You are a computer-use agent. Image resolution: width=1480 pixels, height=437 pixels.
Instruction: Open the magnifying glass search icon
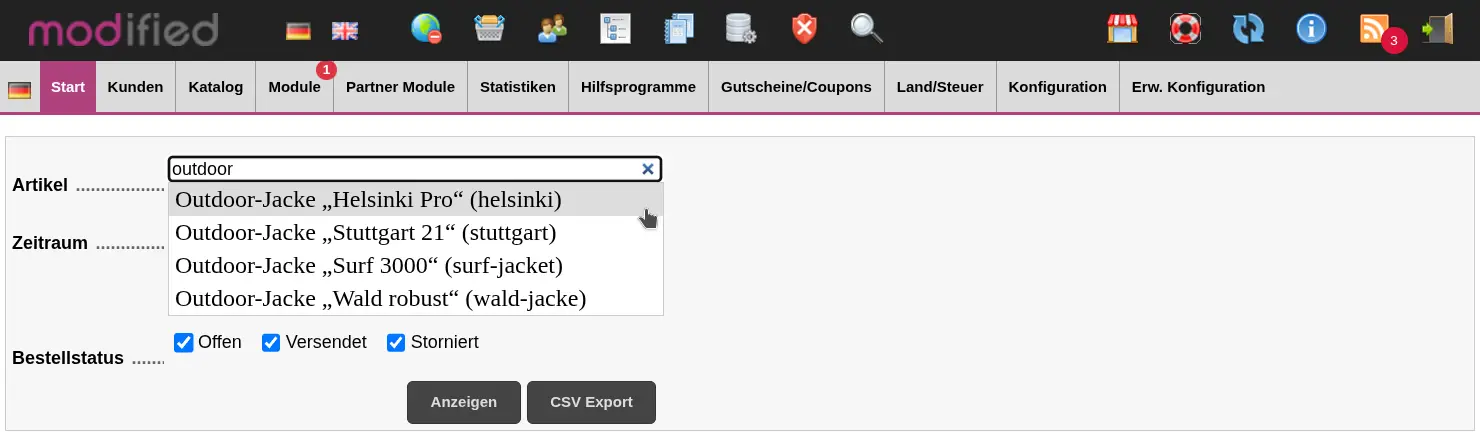click(x=866, y=29)
